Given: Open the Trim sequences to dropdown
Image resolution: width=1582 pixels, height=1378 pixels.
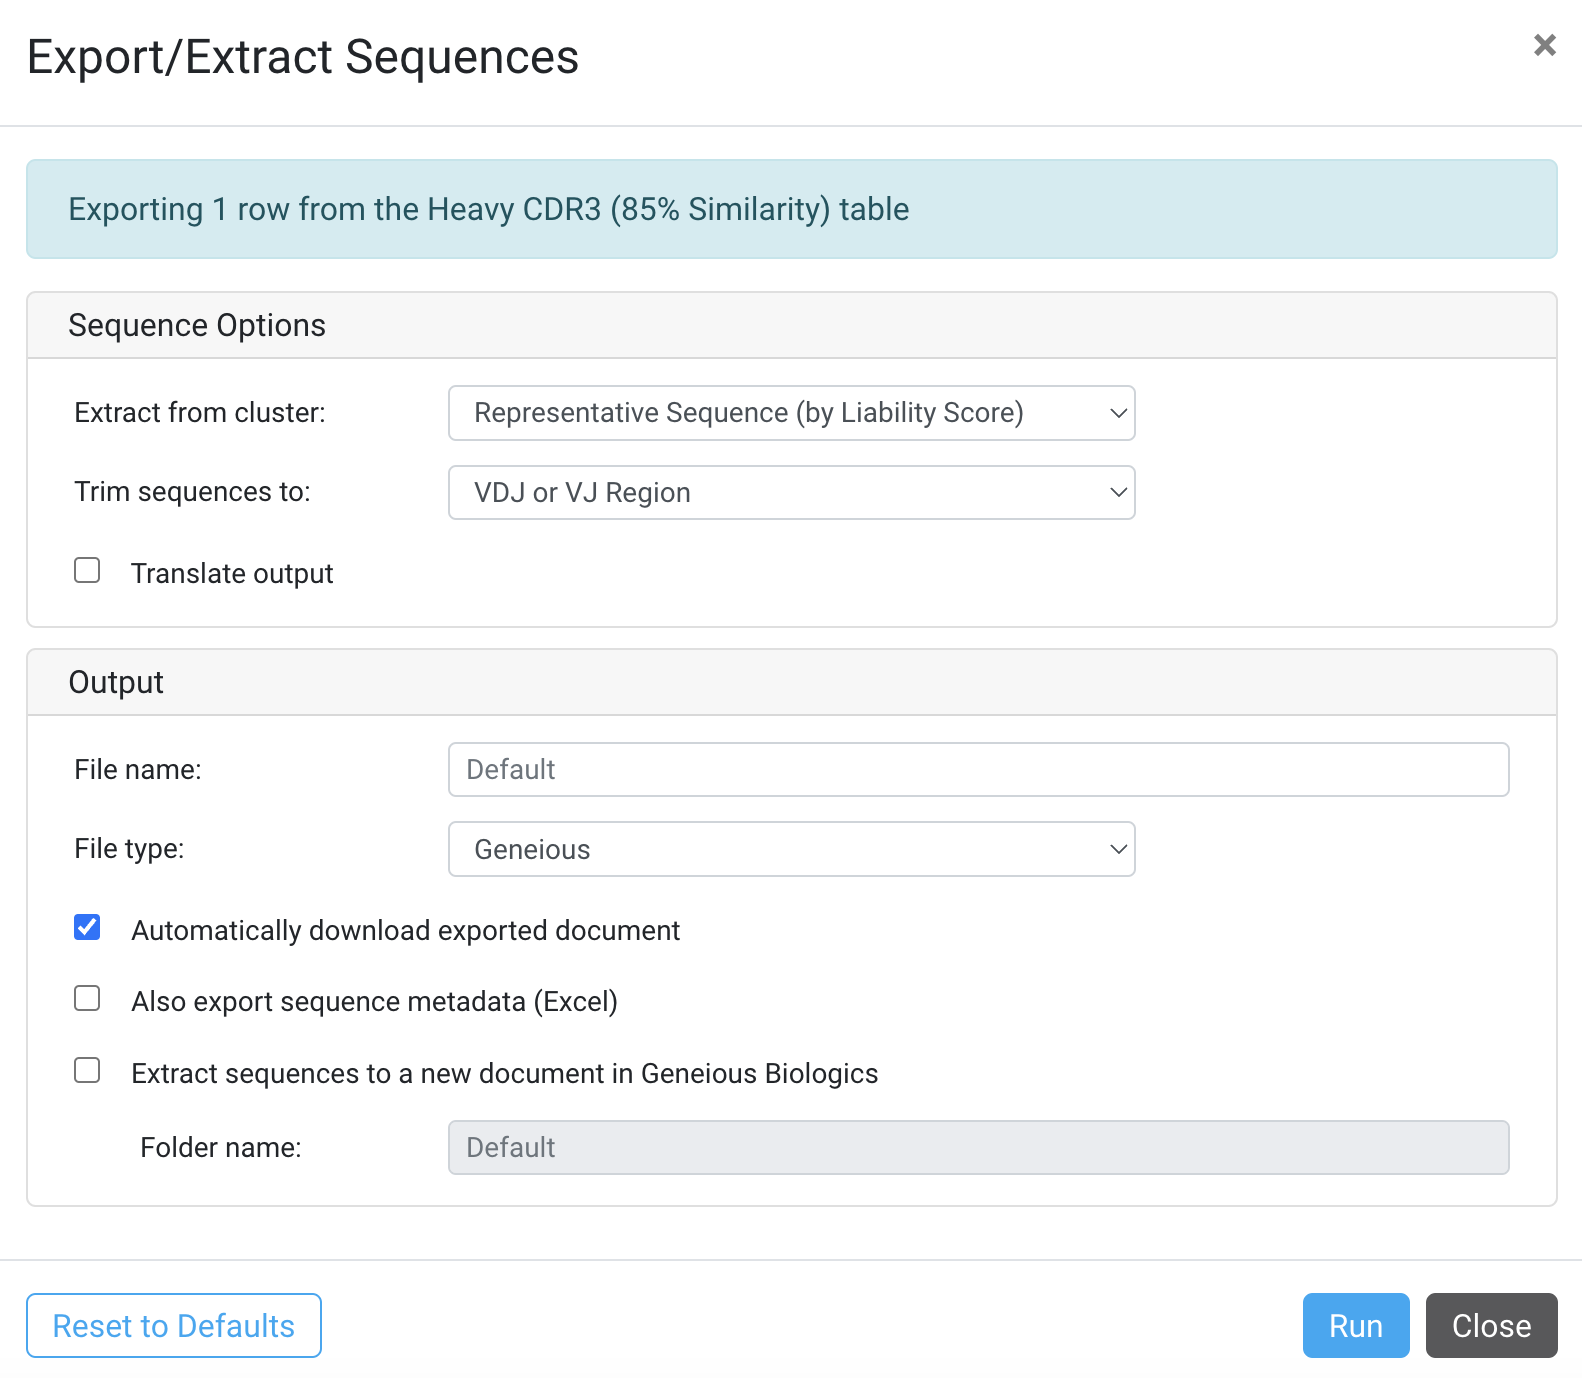Looking at the screenshot, I should (791, 492).
